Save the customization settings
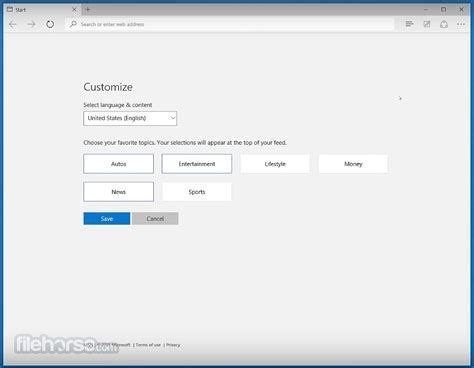 click(x=107, y=219)
